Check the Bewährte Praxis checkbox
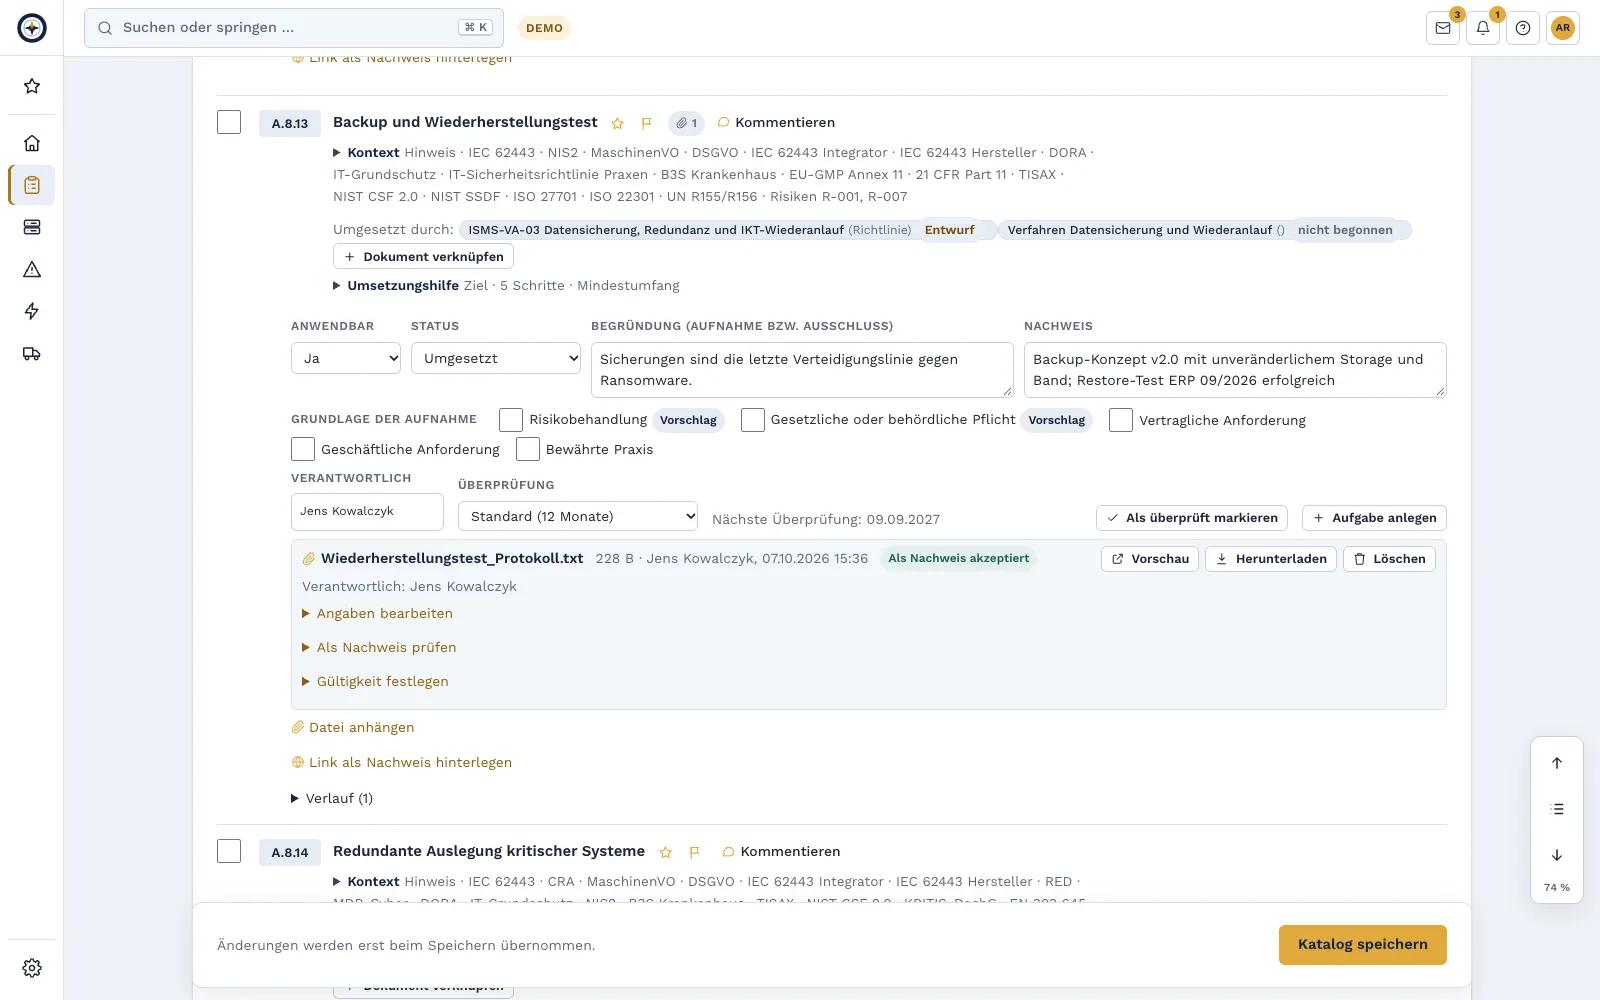 pyautogui.click(x=528, y=449)
